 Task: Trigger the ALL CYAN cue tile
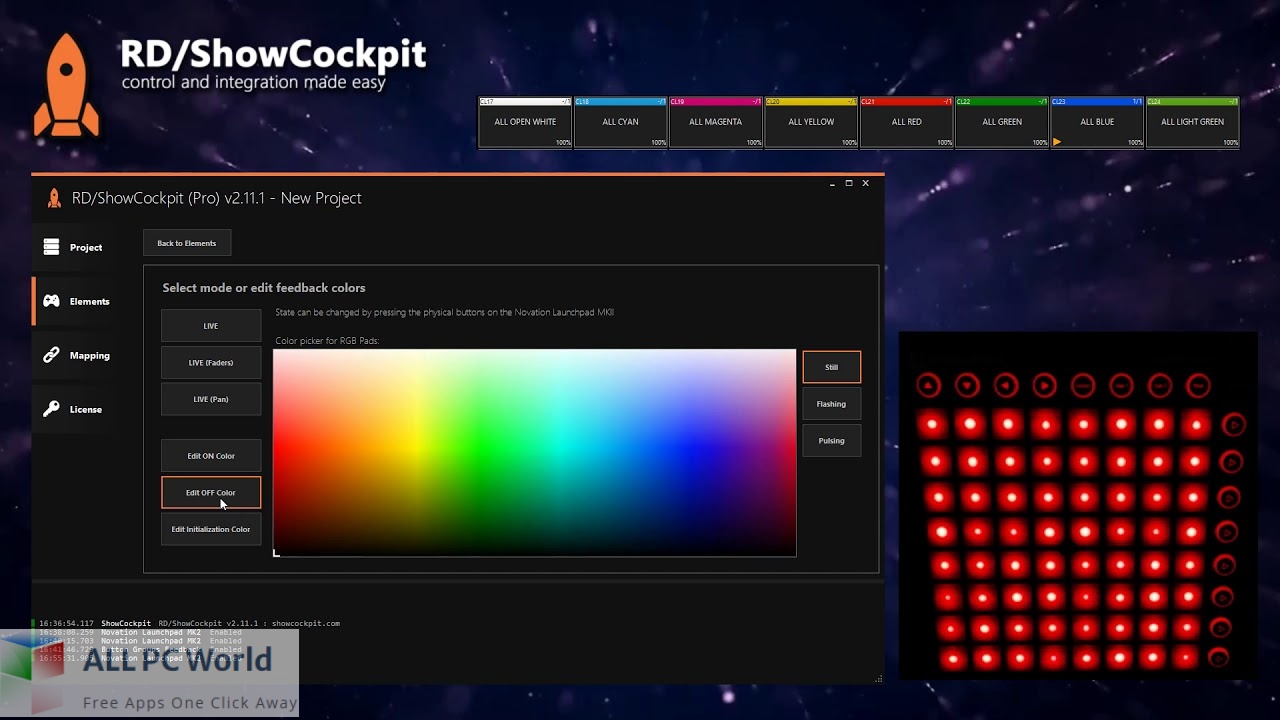click(620, 122)
